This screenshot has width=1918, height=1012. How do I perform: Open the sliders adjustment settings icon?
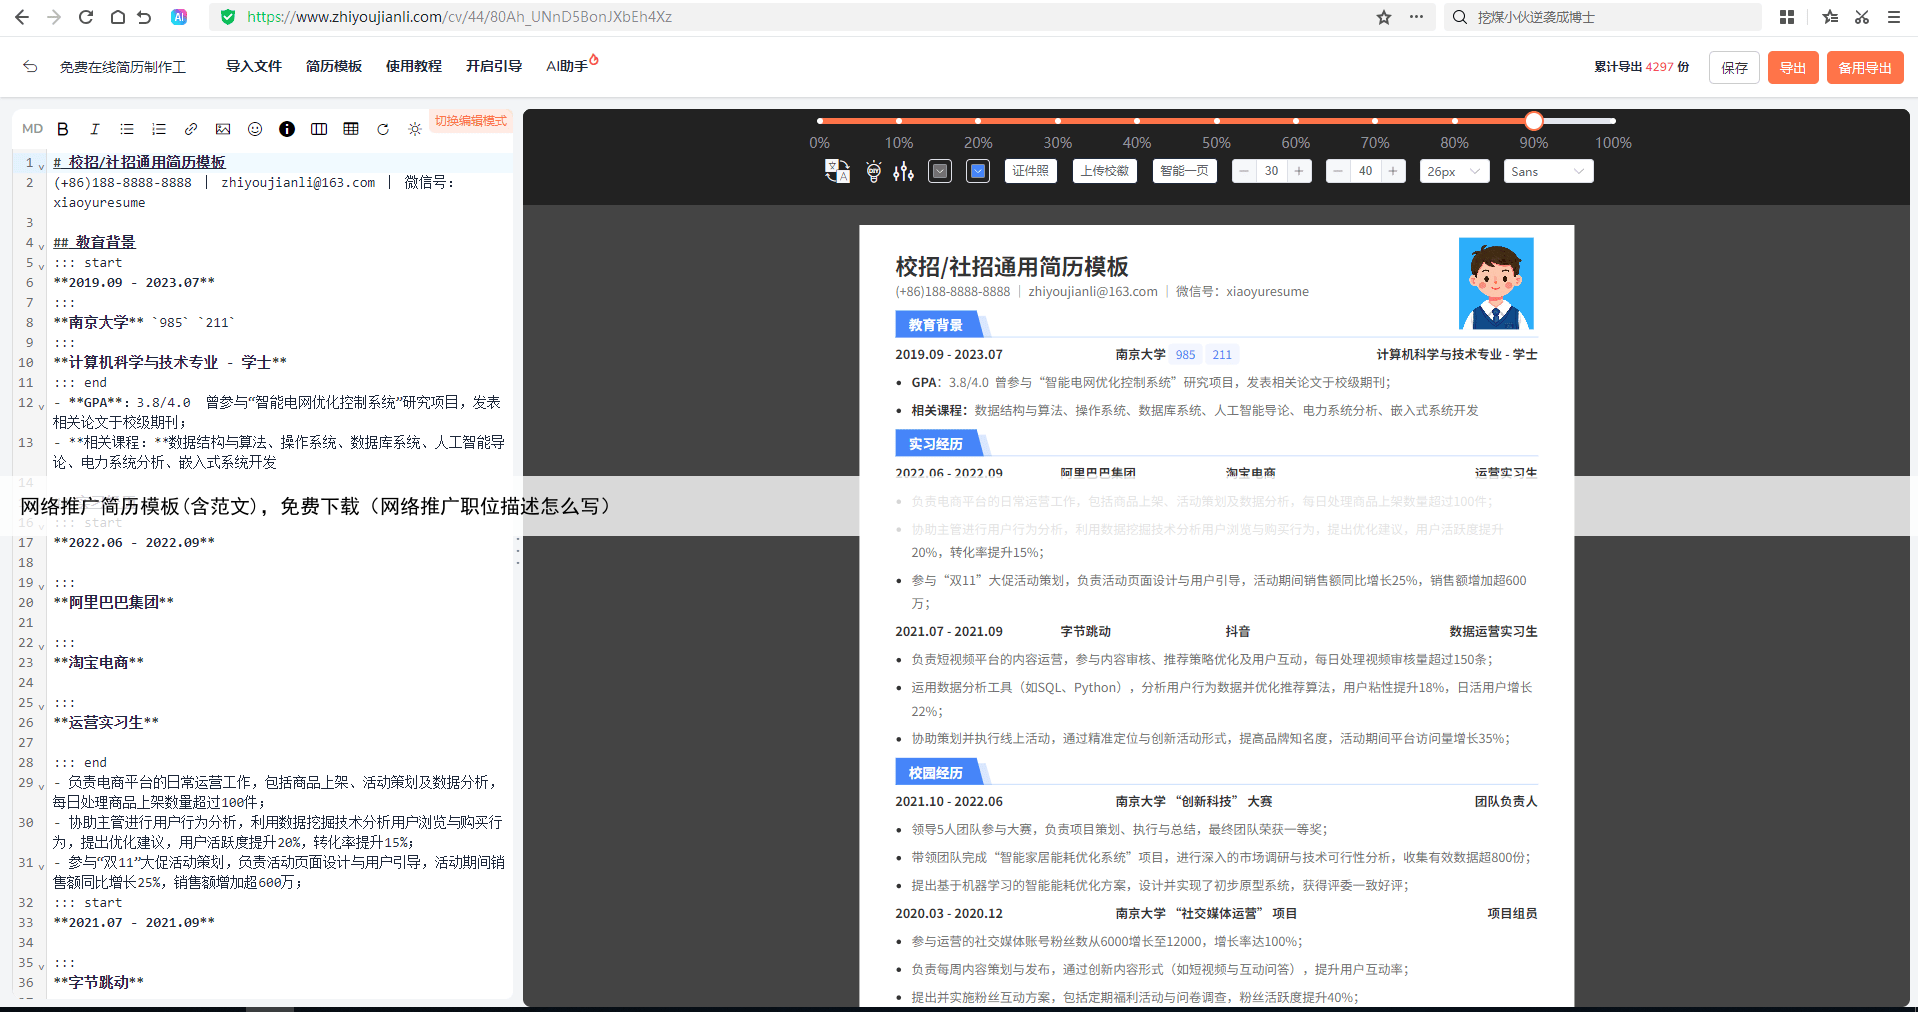[904, 171]
